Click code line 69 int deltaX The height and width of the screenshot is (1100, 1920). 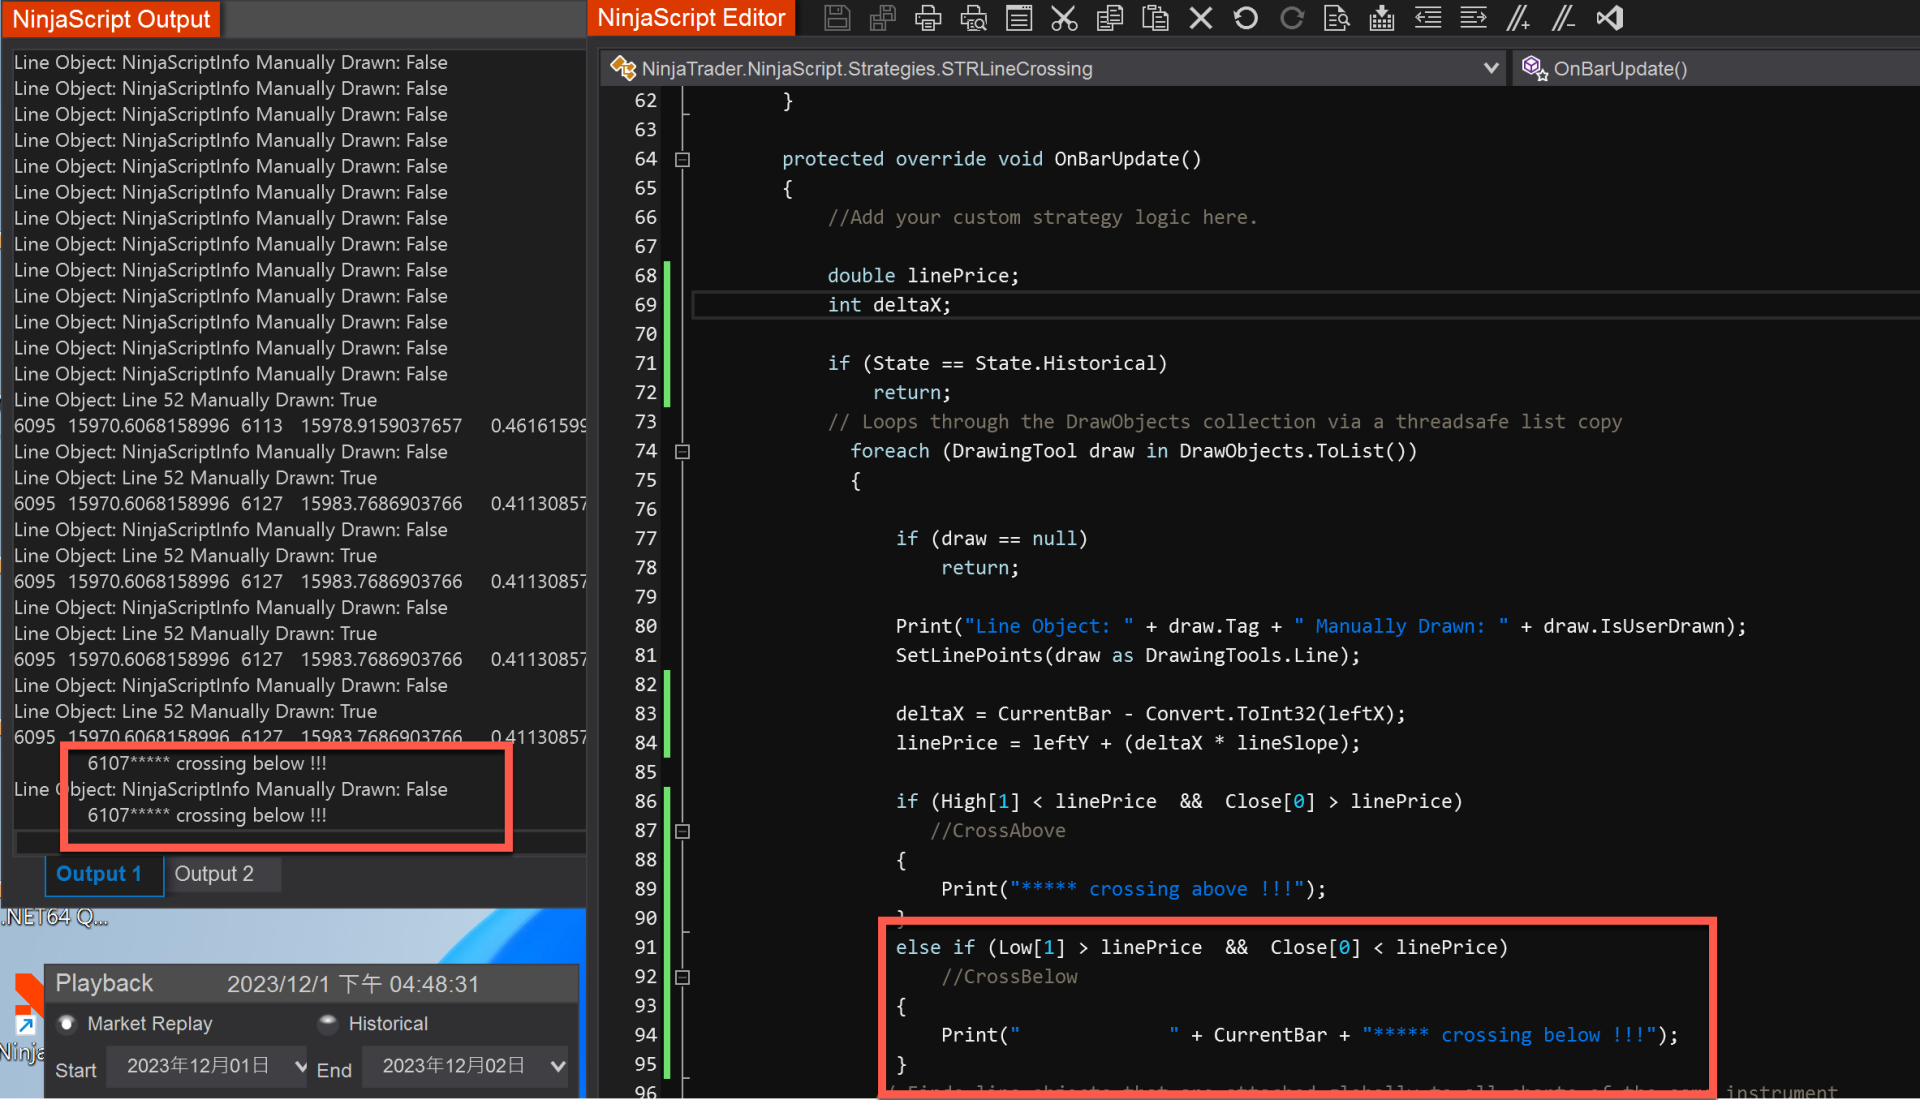[889, 305]
